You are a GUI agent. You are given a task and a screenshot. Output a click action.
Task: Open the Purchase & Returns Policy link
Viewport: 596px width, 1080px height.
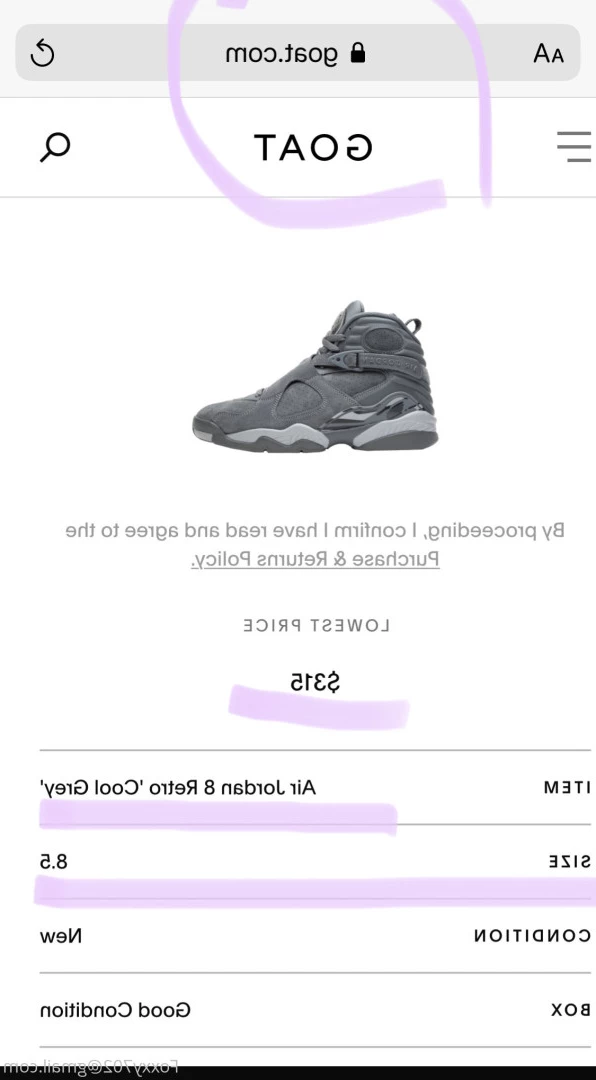(x=315, y=559)
